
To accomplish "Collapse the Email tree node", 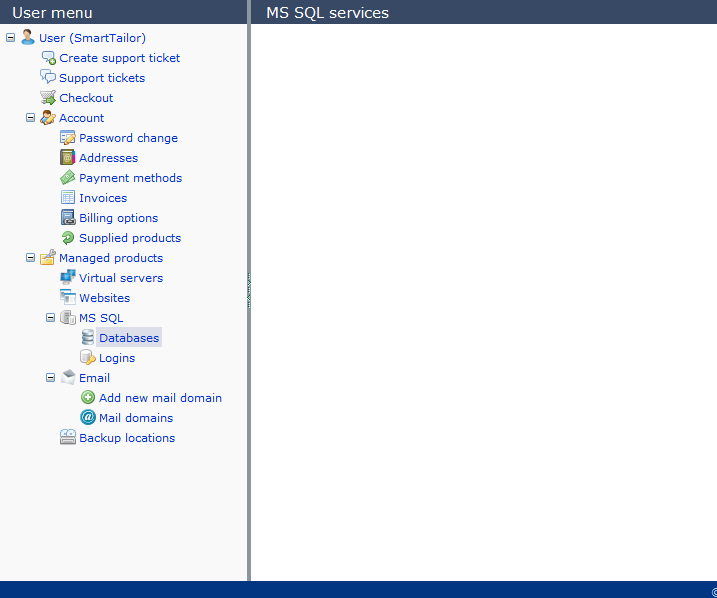I will click(x=50, y=378).
